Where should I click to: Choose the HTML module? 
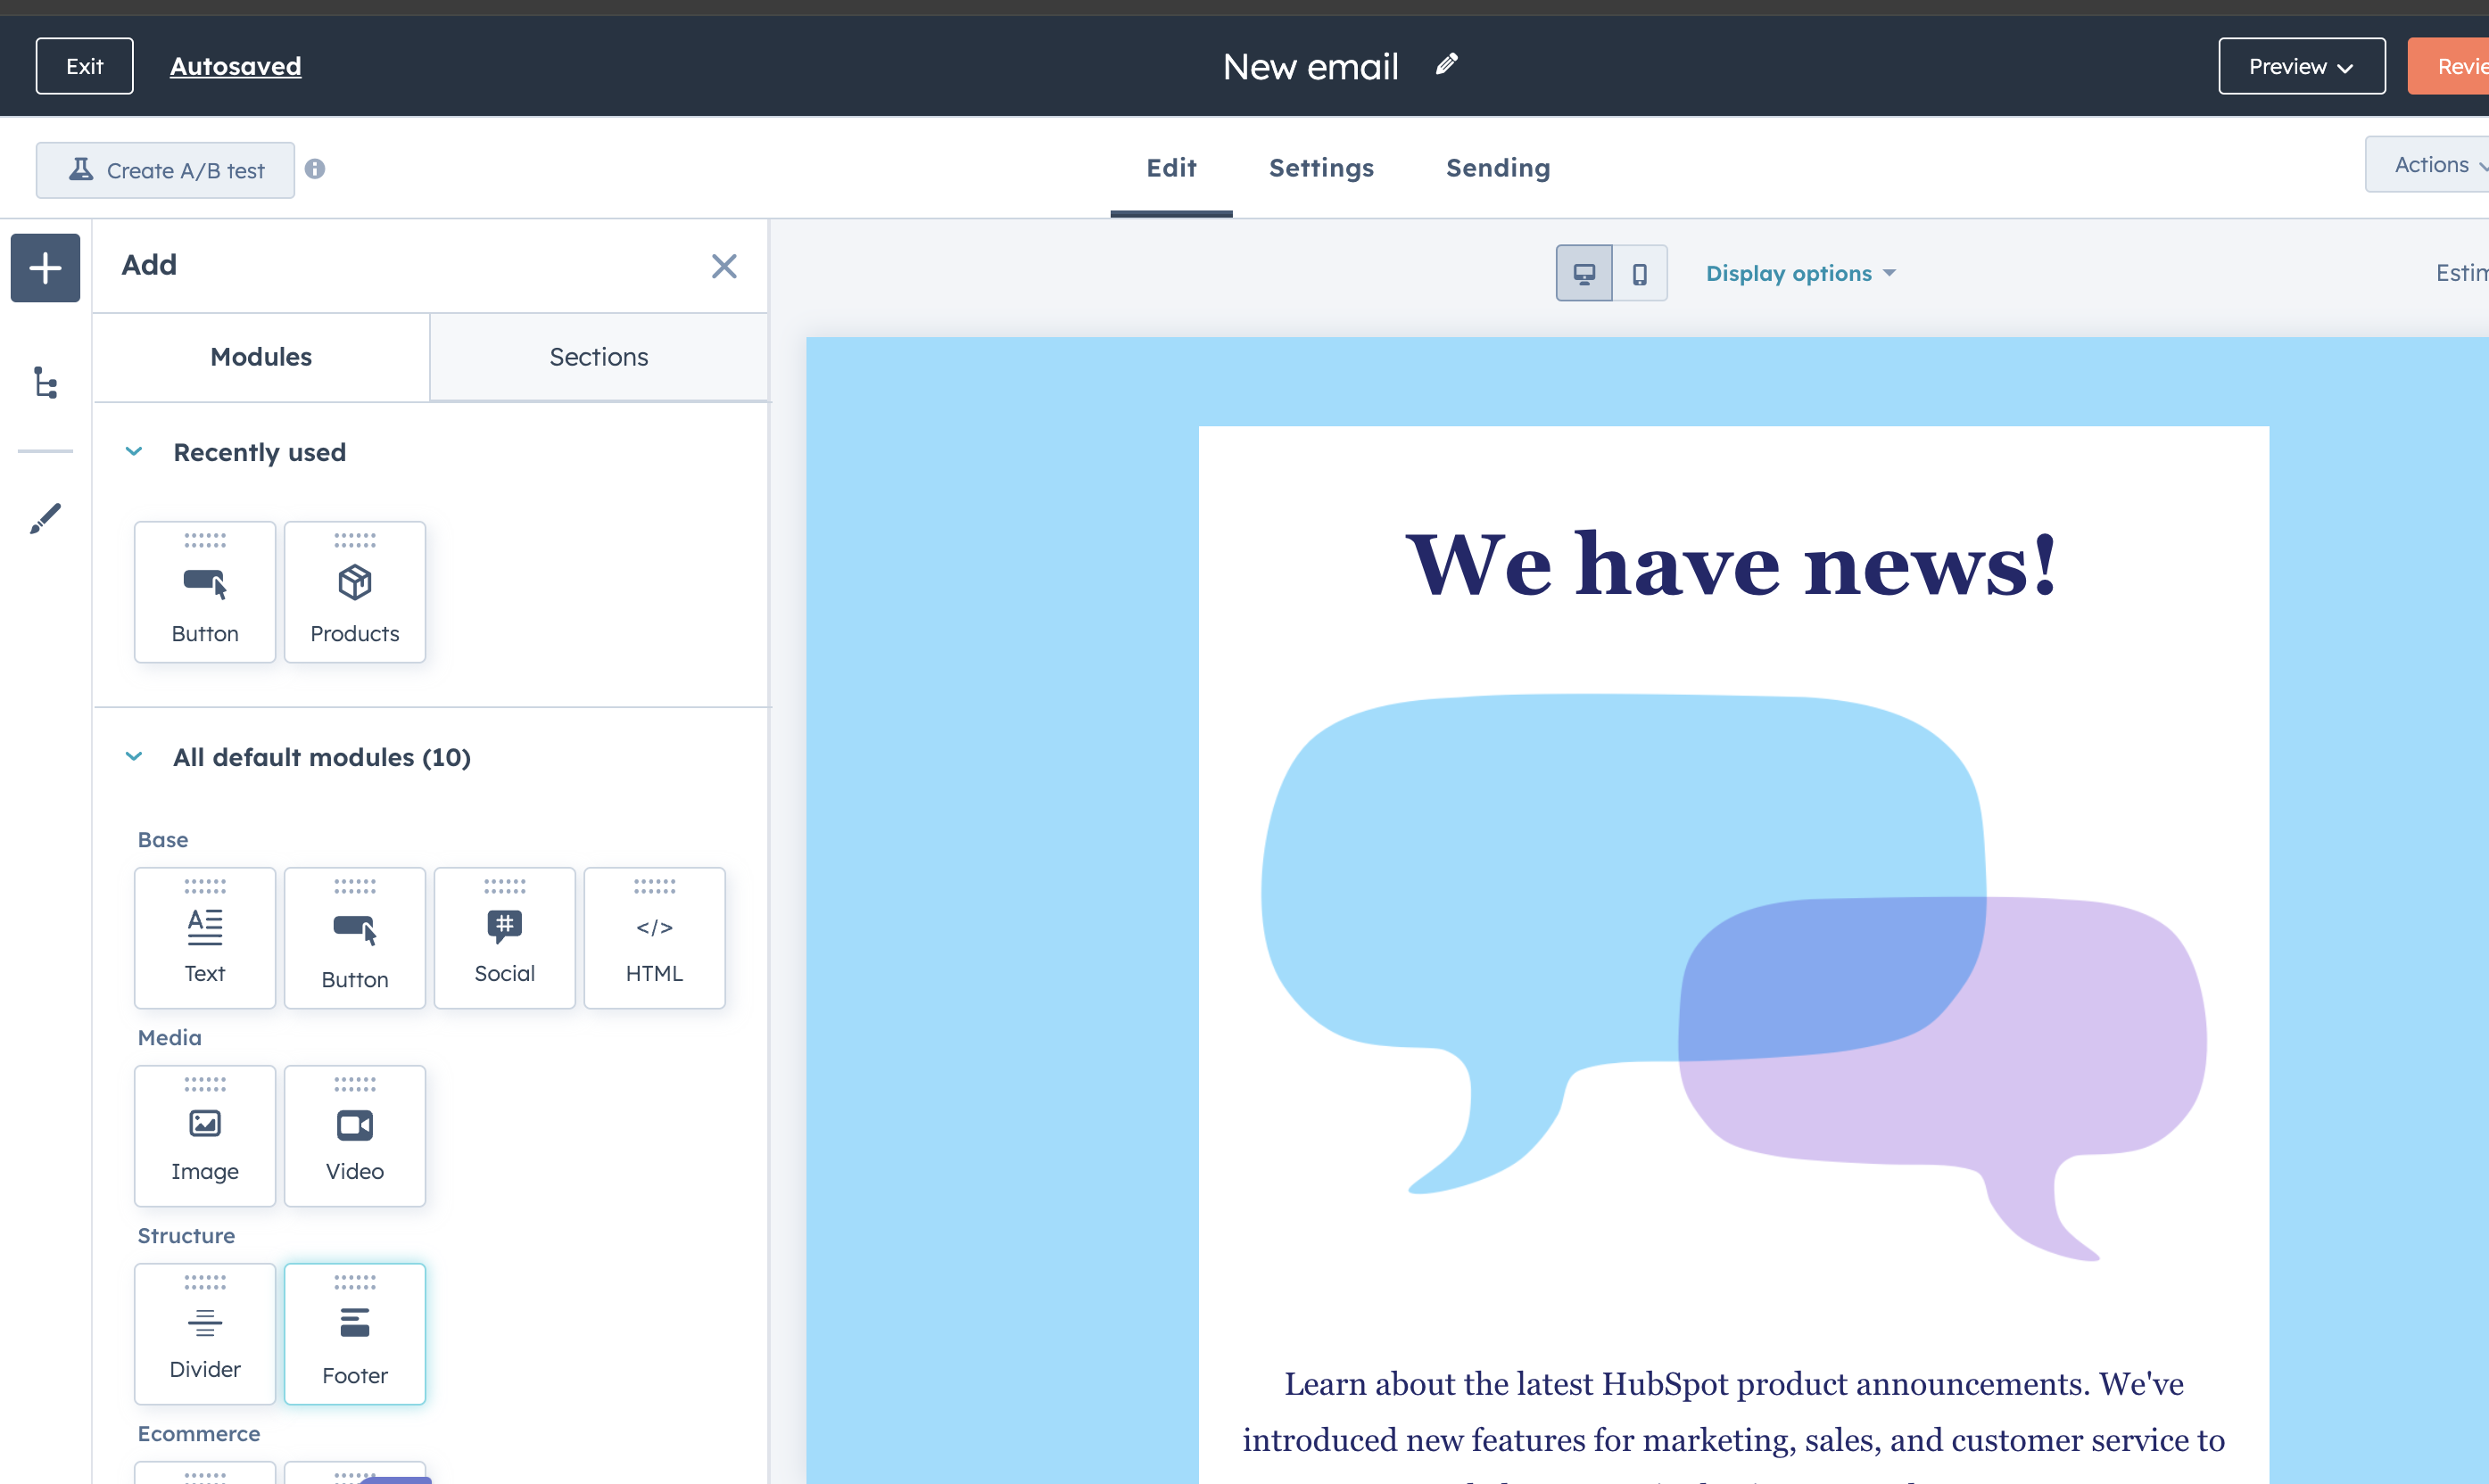coord(655,938)
